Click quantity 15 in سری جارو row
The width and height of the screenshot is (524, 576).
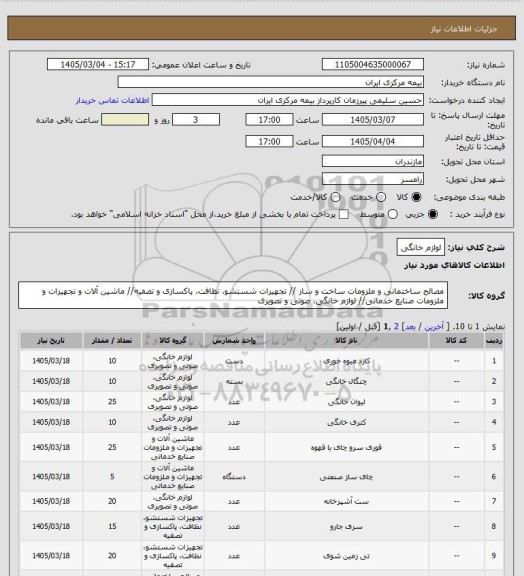pos(112,526)
